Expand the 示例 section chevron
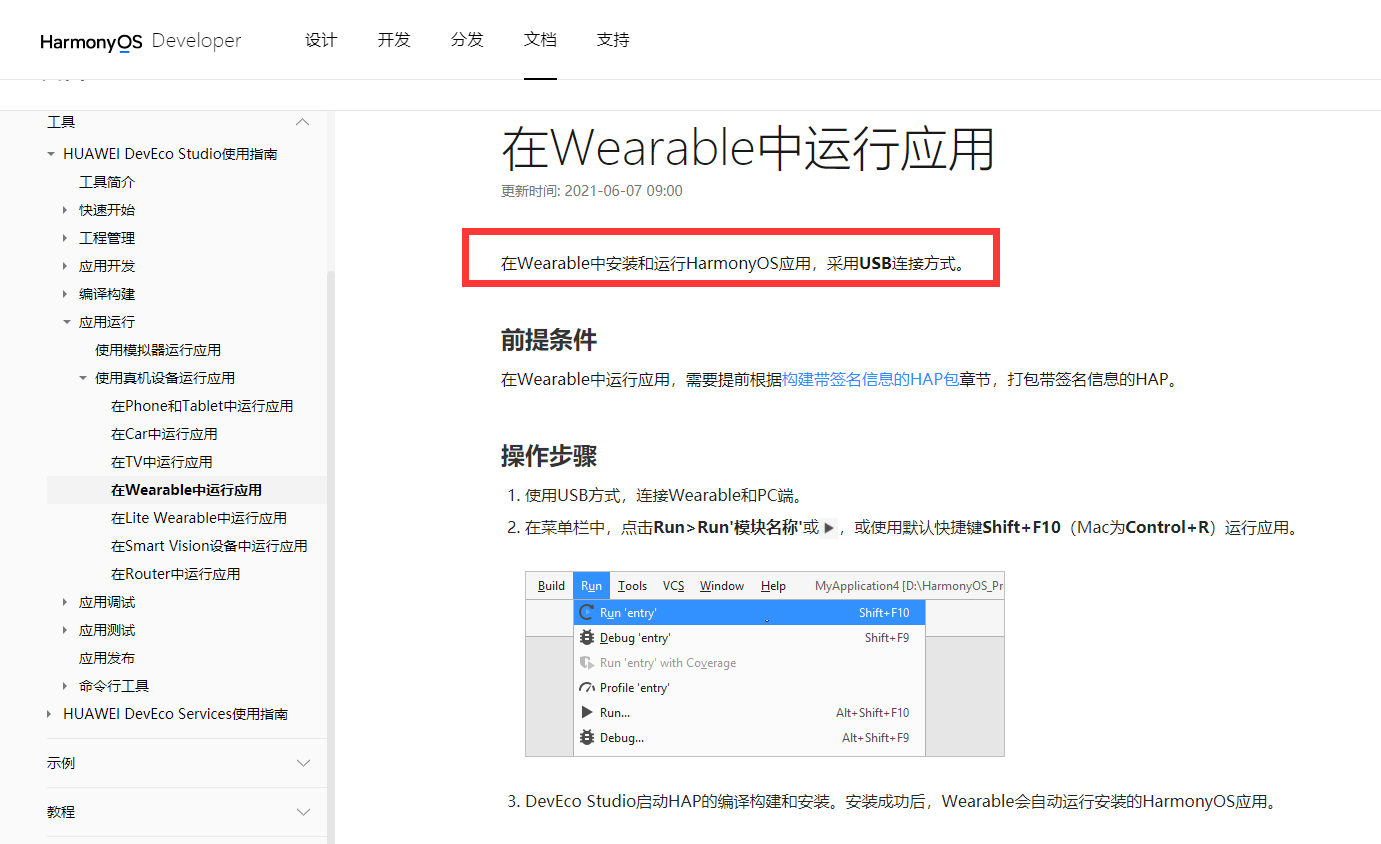The width and height of the screenshot is (1381, 844). pos(303,763)
